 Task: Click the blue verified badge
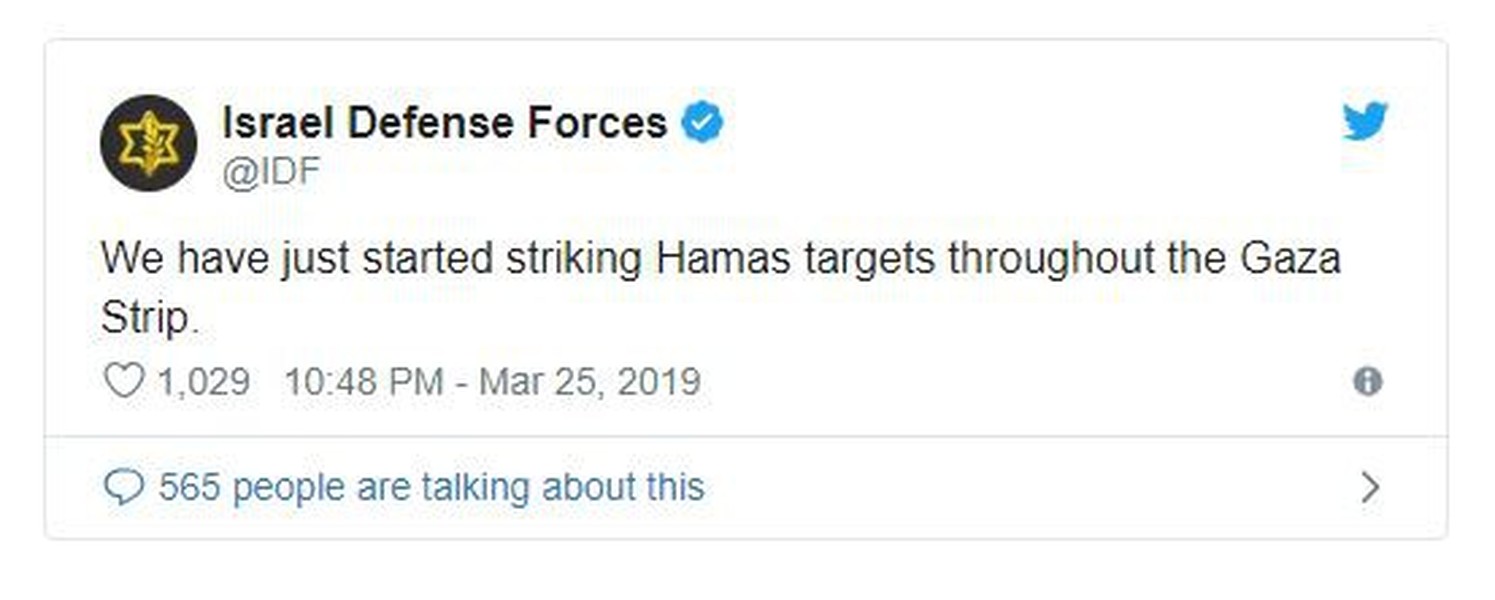[x=702, y=122]
